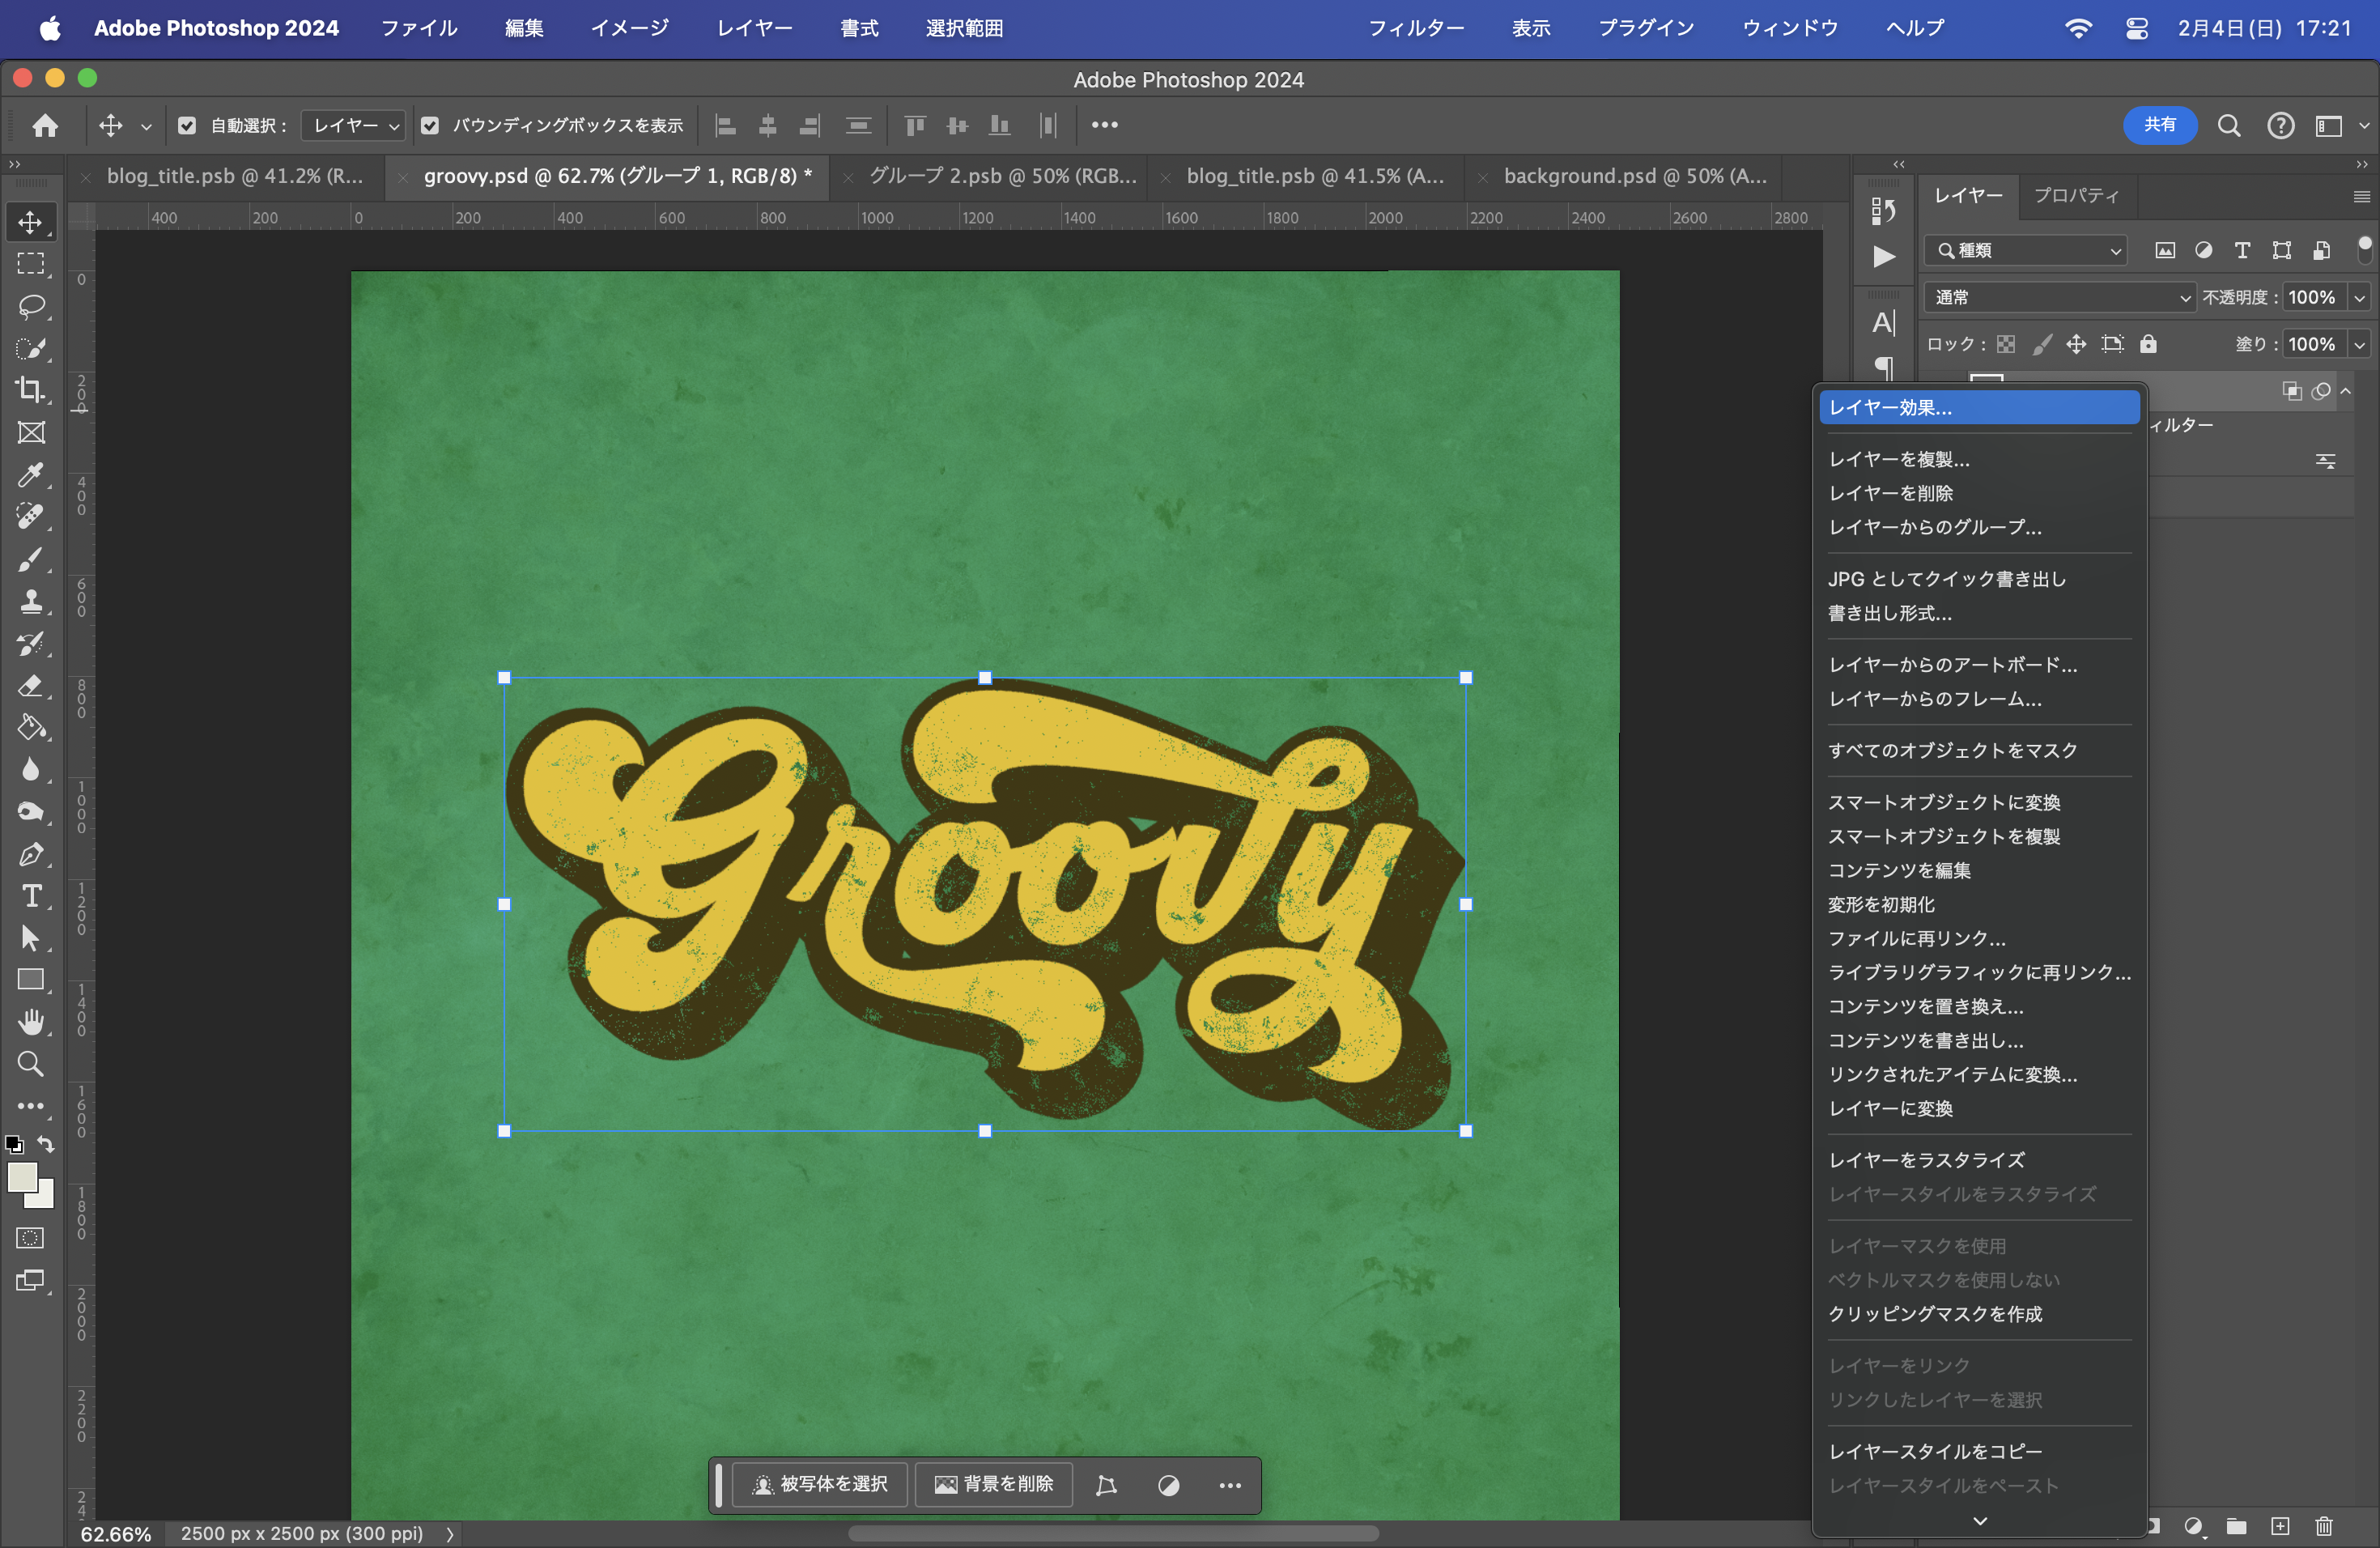2380x1548 pixels.
Task: Open the 自動選択 レイヤー dropdown
Action: (353, 126)
